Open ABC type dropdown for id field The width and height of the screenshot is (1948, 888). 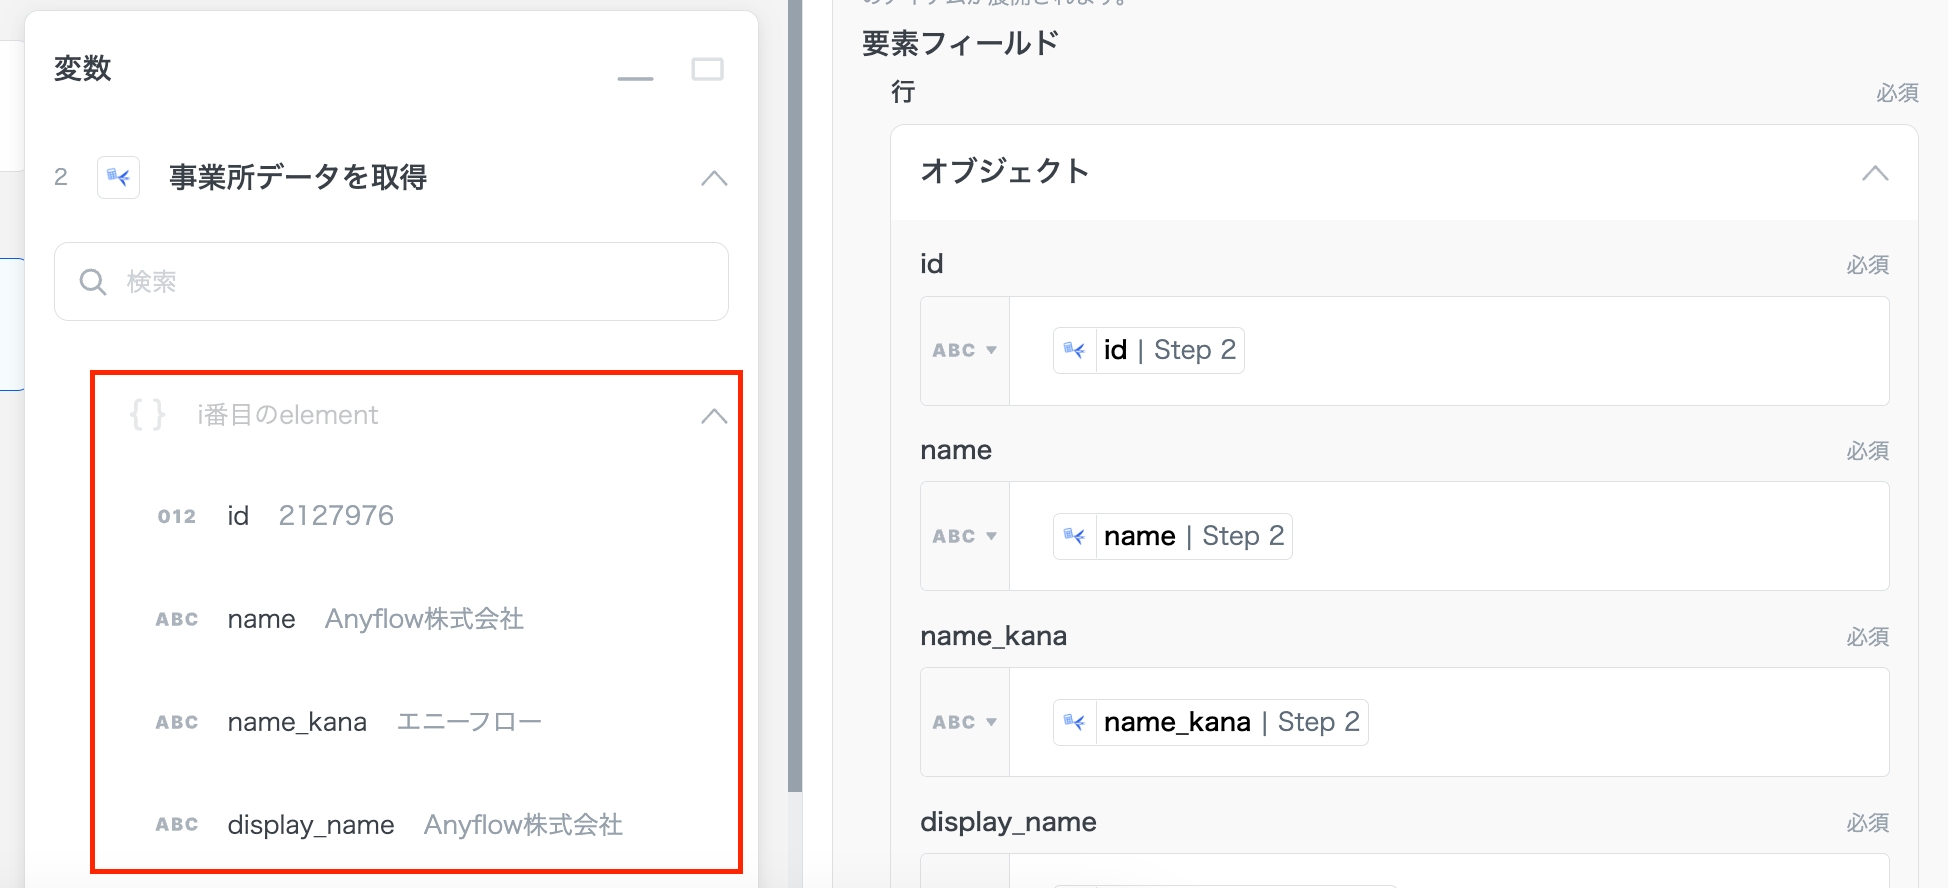pyautogui.click(x=964, y=351)
